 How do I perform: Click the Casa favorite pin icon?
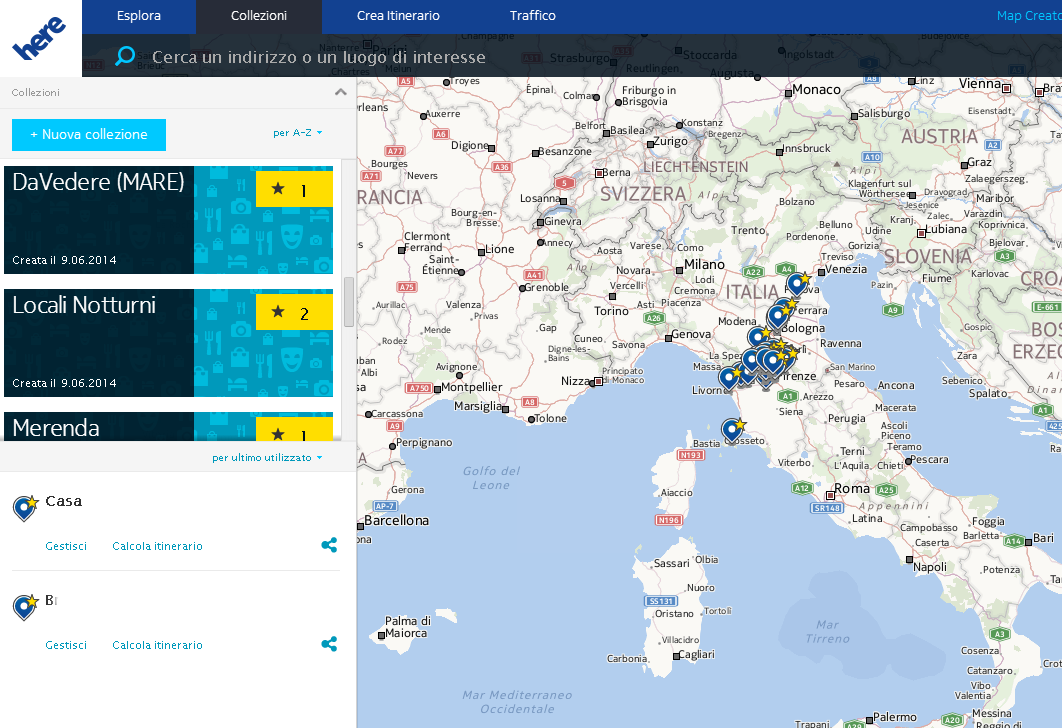[25, 507]
